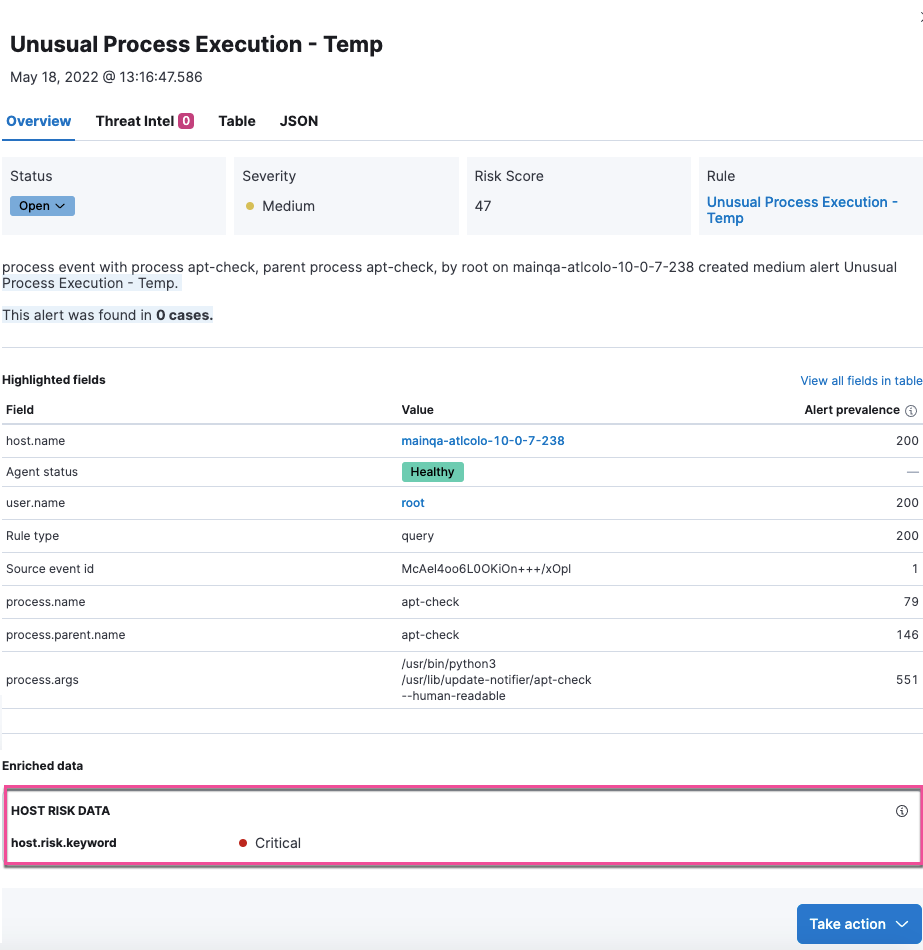Click the Source event id value
Viewport: 923px width, 950px height.
tap(486, 569)
